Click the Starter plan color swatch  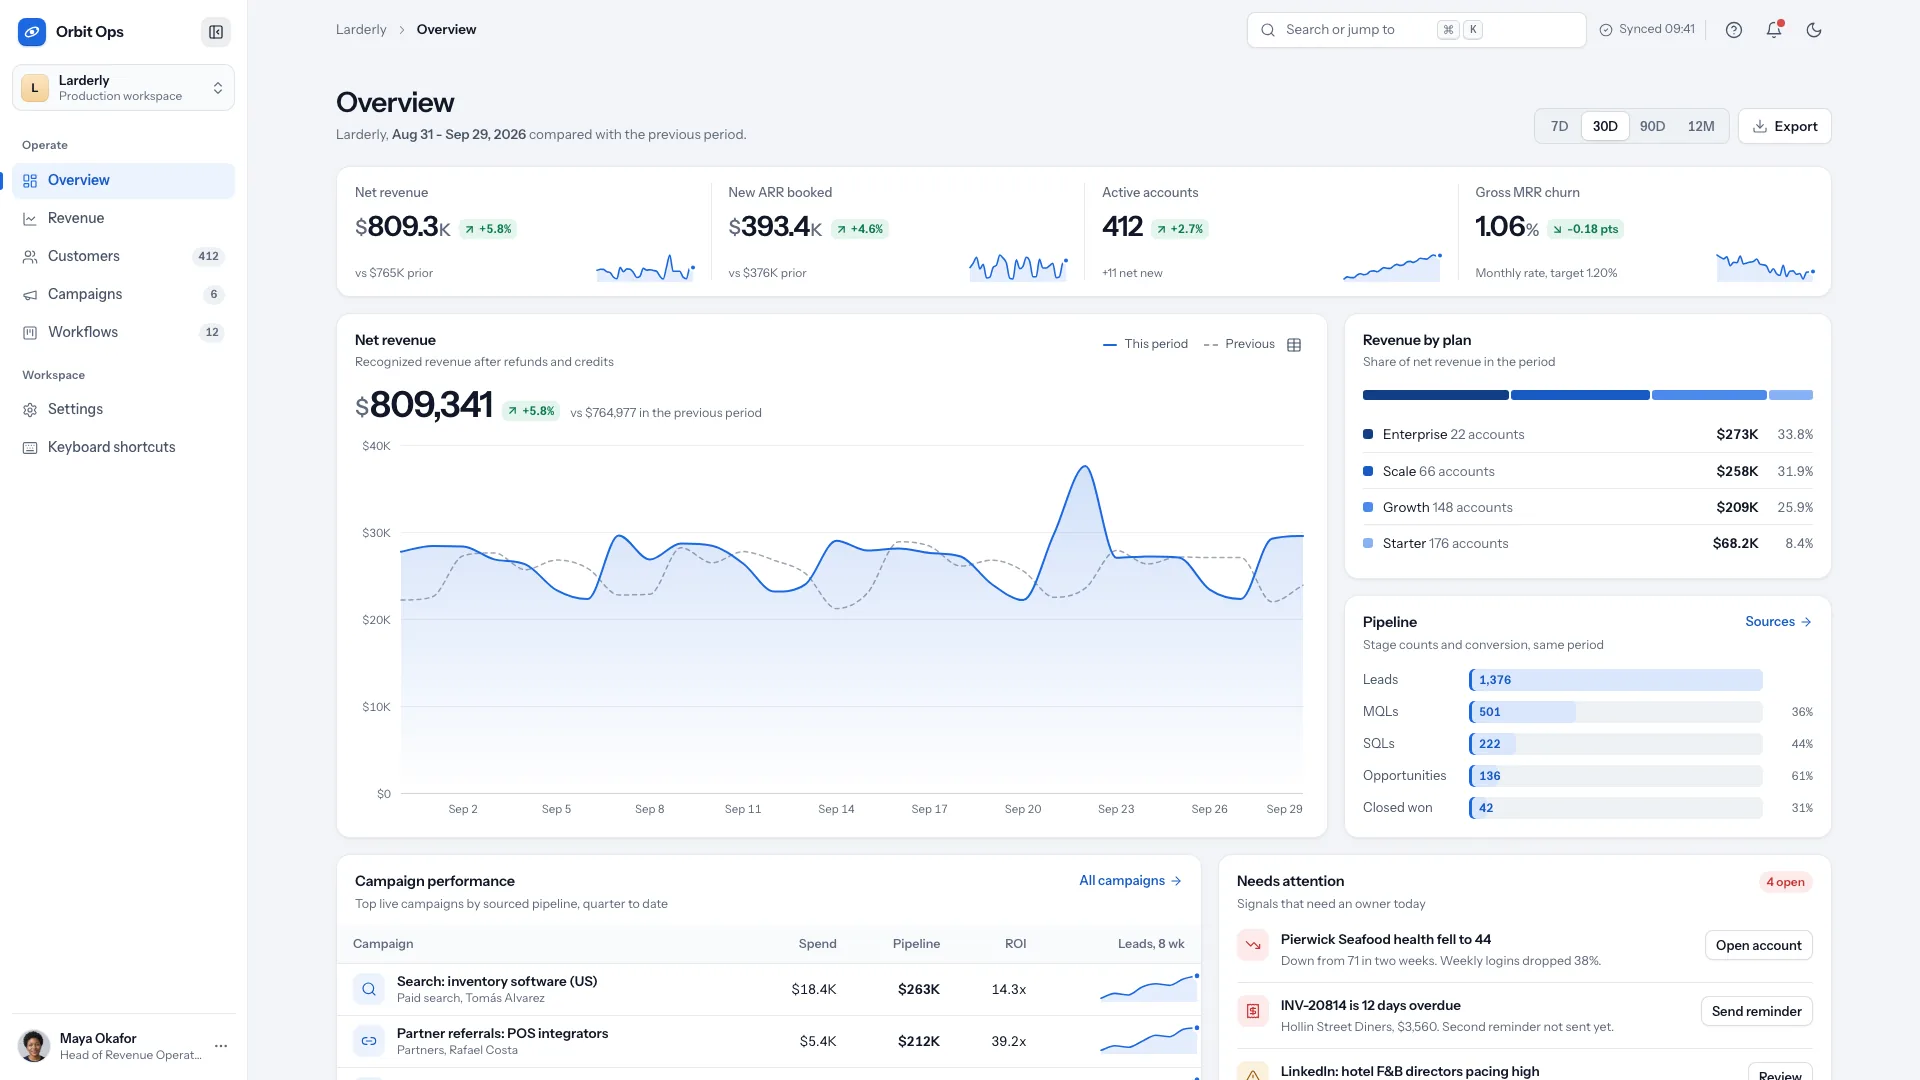pyautogui.click(x=1368, y=544)
